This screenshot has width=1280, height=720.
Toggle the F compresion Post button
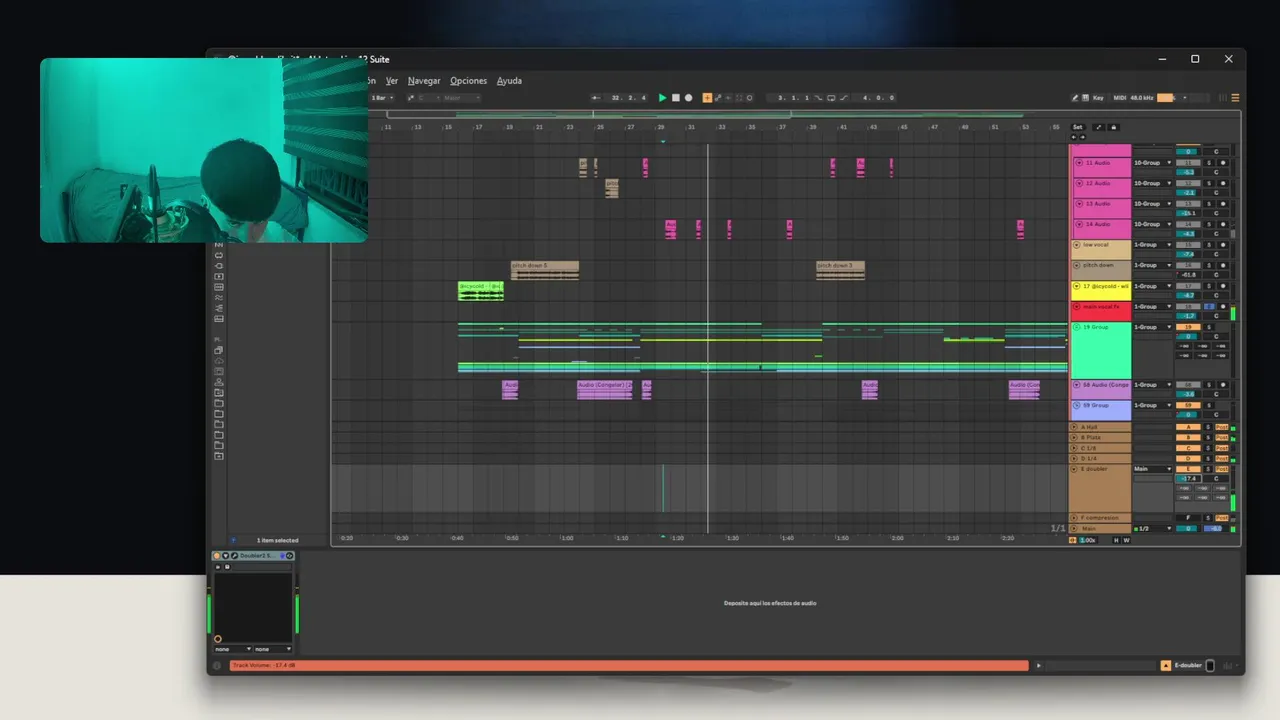[x=1222, y=518]
